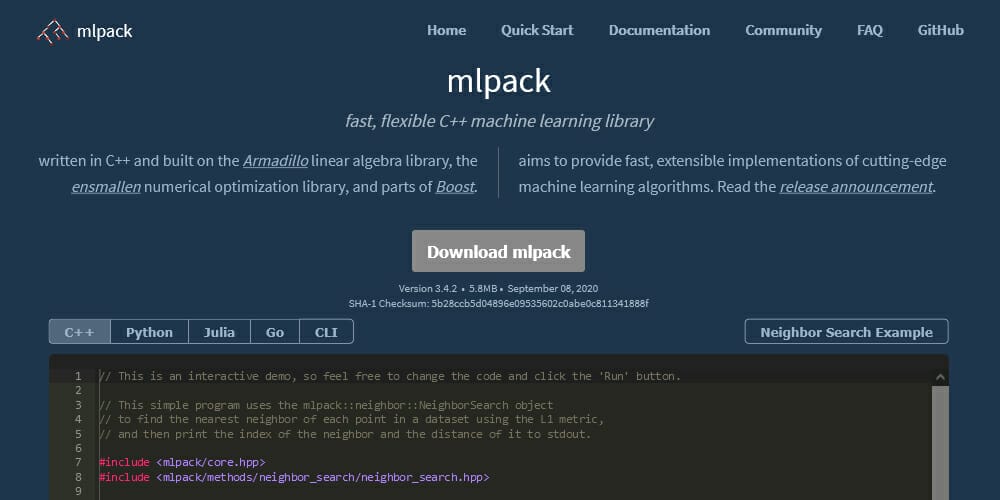Click the SHA-1 Checksum text
The image size is (1000, 500).
click(x=498, y=303)
